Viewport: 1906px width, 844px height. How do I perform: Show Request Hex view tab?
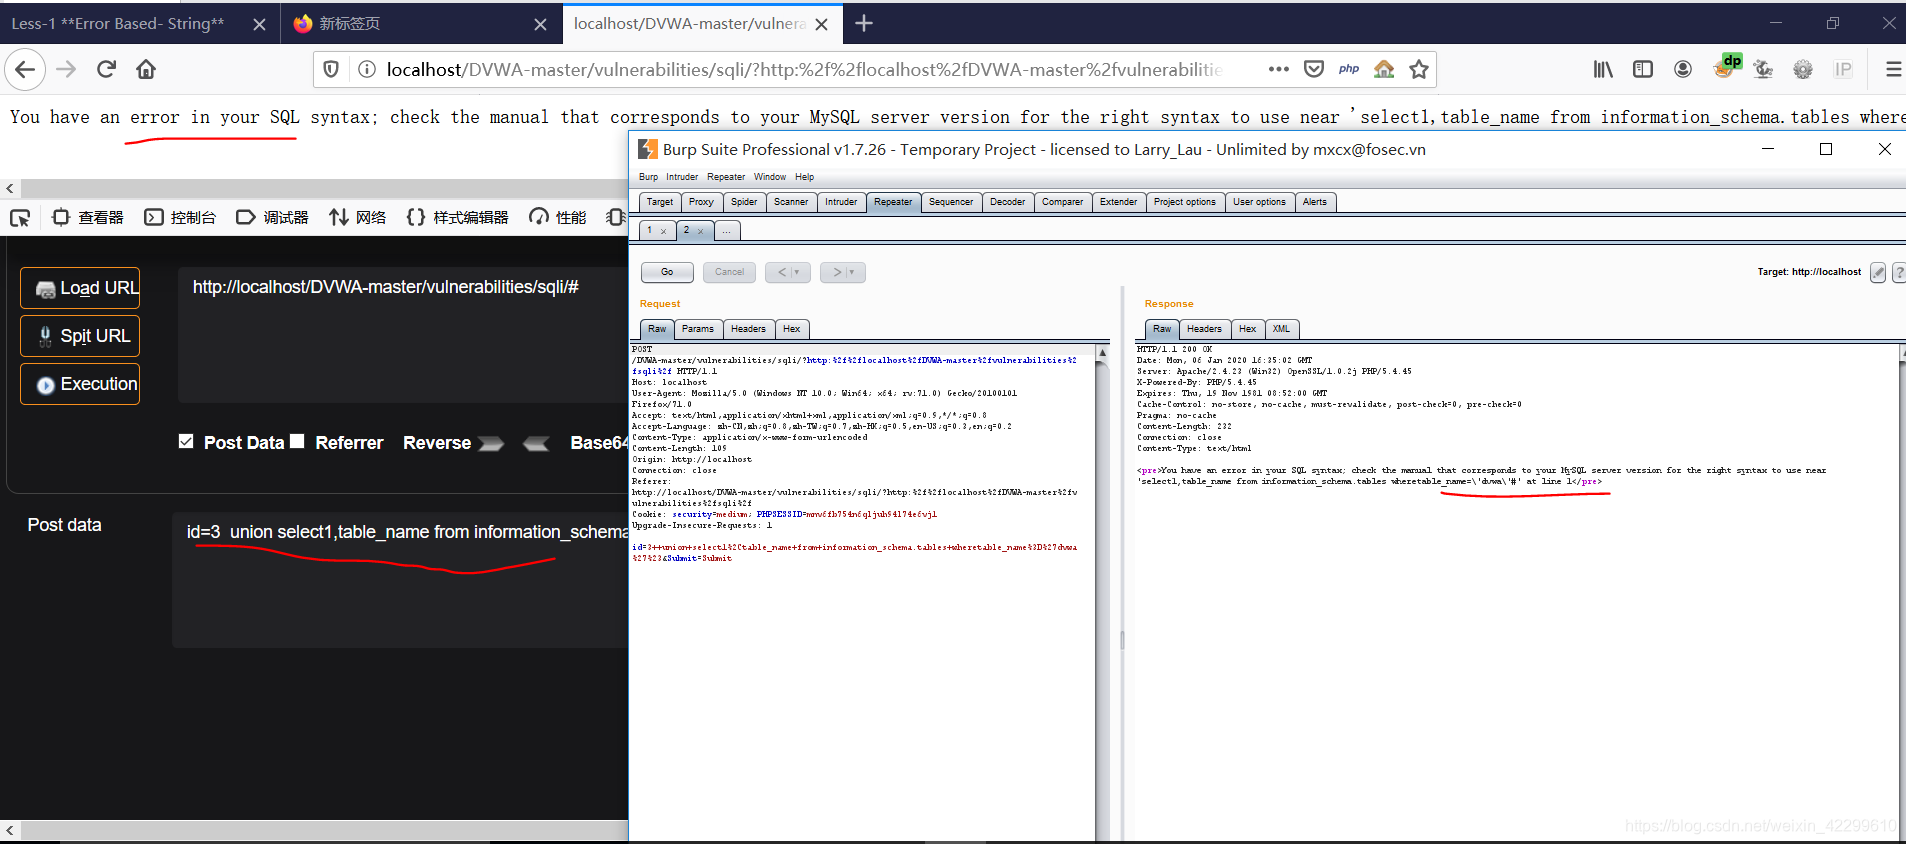click(791, 329)
